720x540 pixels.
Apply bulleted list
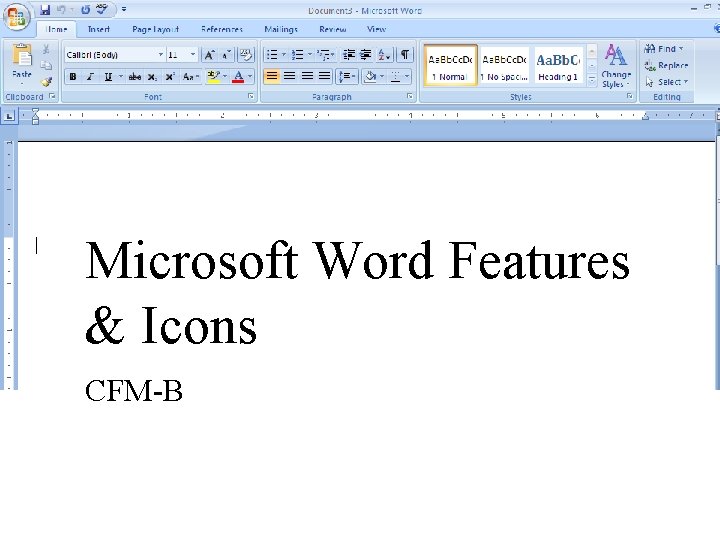point(272,55)
